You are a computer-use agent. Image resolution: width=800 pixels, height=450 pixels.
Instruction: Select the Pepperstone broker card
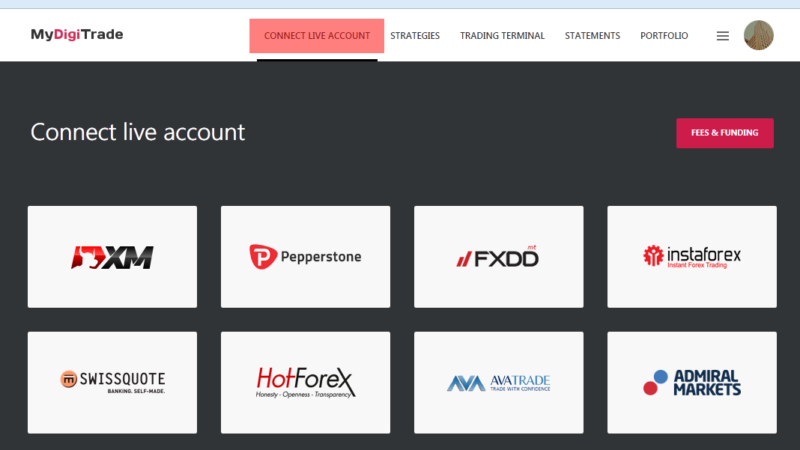coord(306,257)
